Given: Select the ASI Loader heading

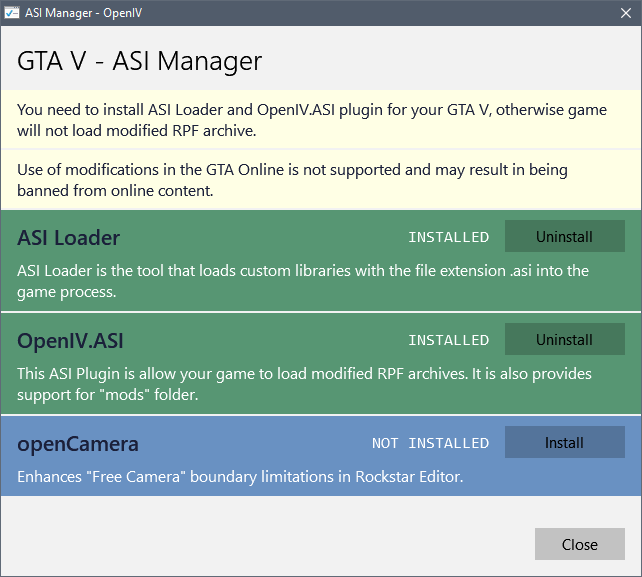Looking at the screenshot, I should pos(68,238).
